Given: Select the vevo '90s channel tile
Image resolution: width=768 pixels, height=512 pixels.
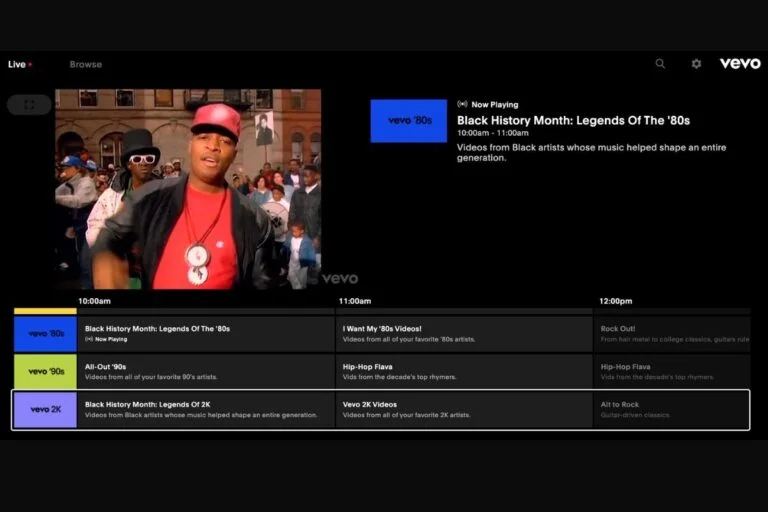Looking at the screenshot, I should (46, 371).
